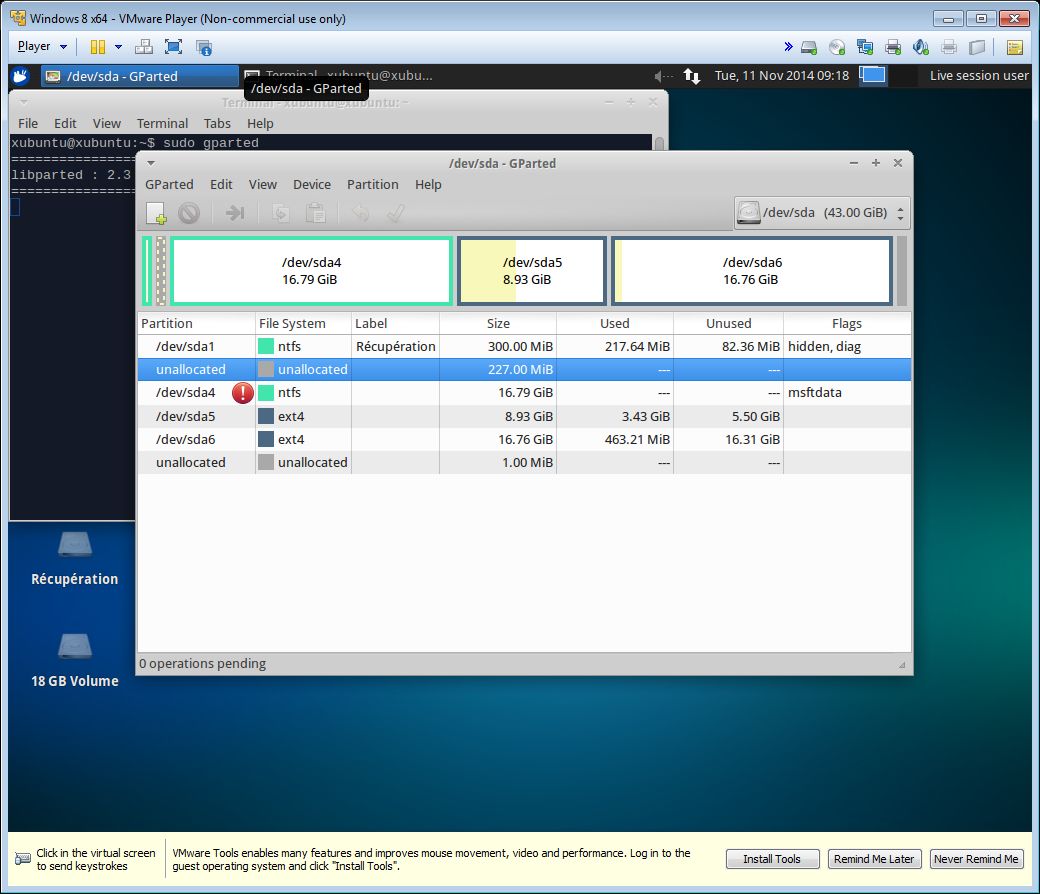Screen dimensions: 1040x894
Task: Open the View menu in GParted
Action: click(x=263, y=184)
